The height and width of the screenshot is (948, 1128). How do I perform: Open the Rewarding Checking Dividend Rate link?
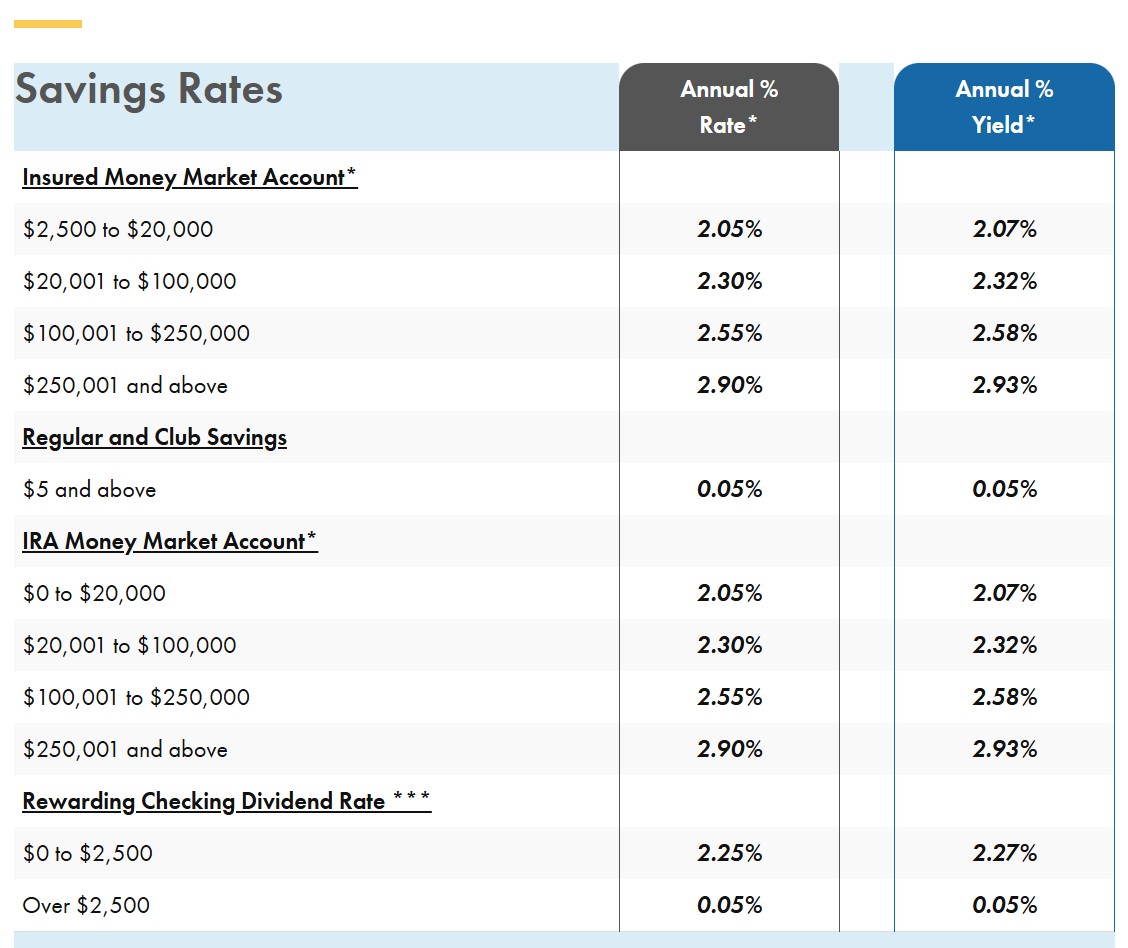tap(227, 801)
